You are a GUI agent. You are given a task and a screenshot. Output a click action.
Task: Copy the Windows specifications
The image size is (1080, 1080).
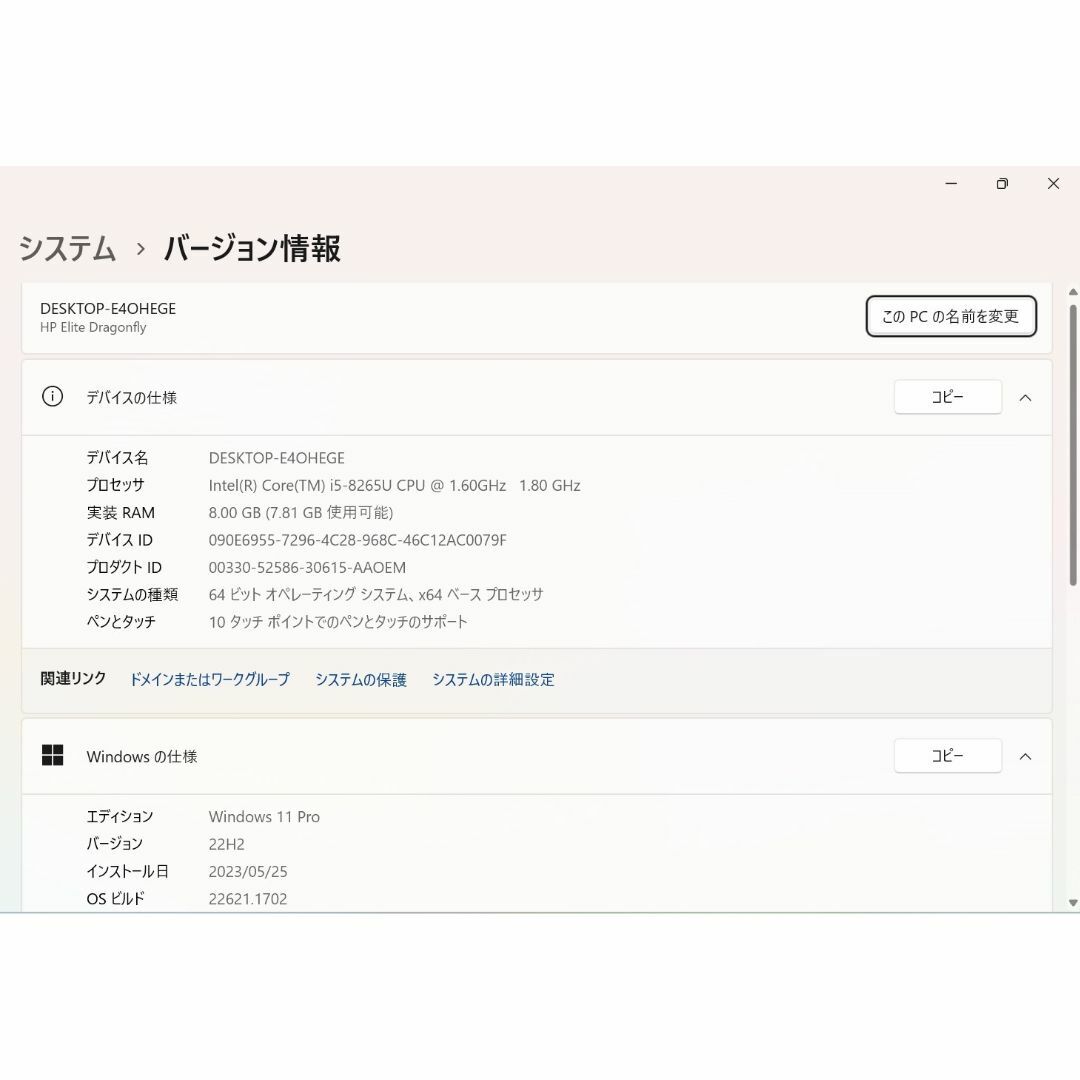click(948, 756)
